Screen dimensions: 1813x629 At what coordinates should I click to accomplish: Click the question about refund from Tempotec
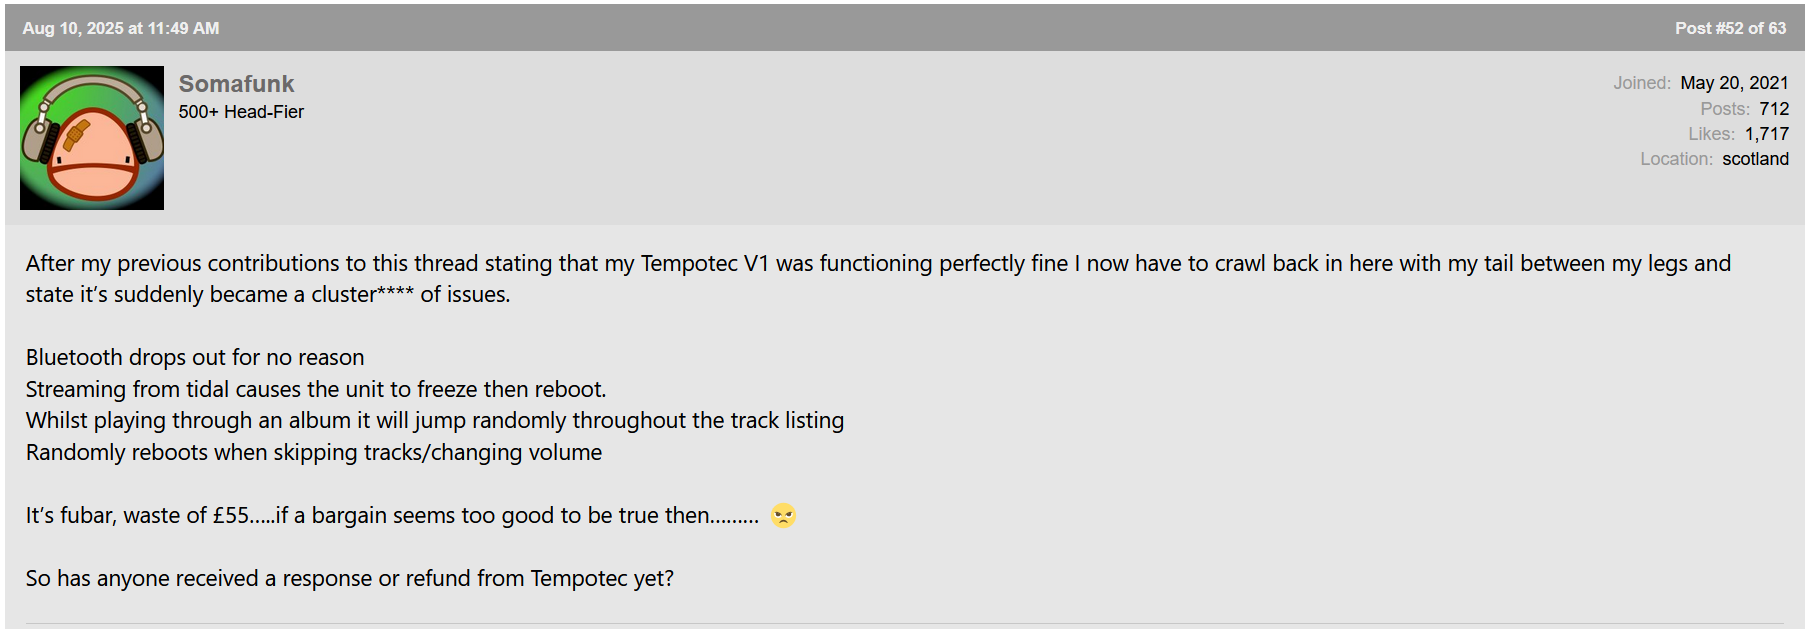[350, 579]
